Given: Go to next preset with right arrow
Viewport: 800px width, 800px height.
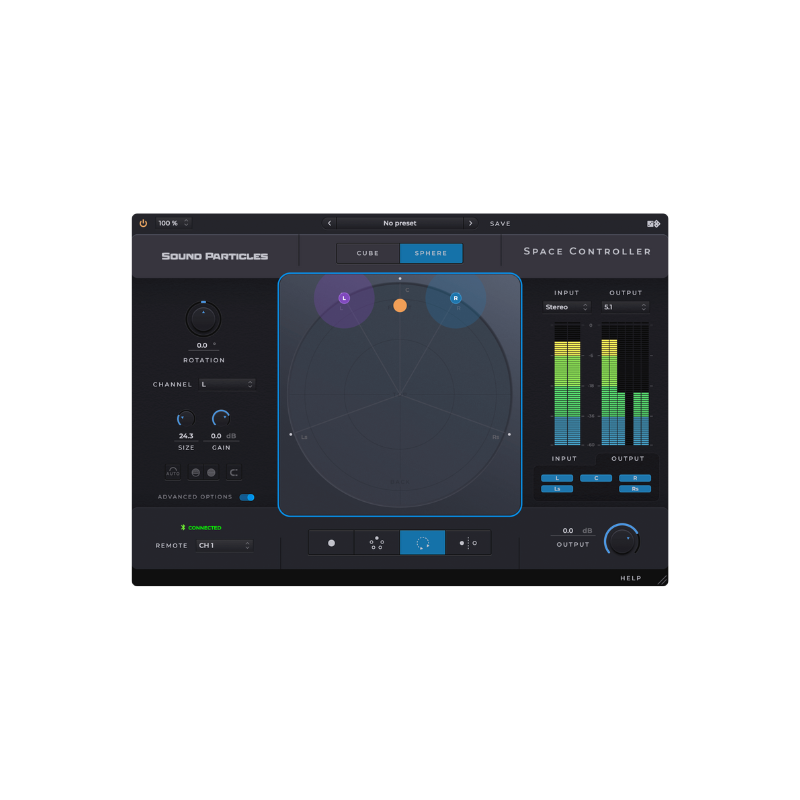Looking at the screenshot, I should [470, 223].
